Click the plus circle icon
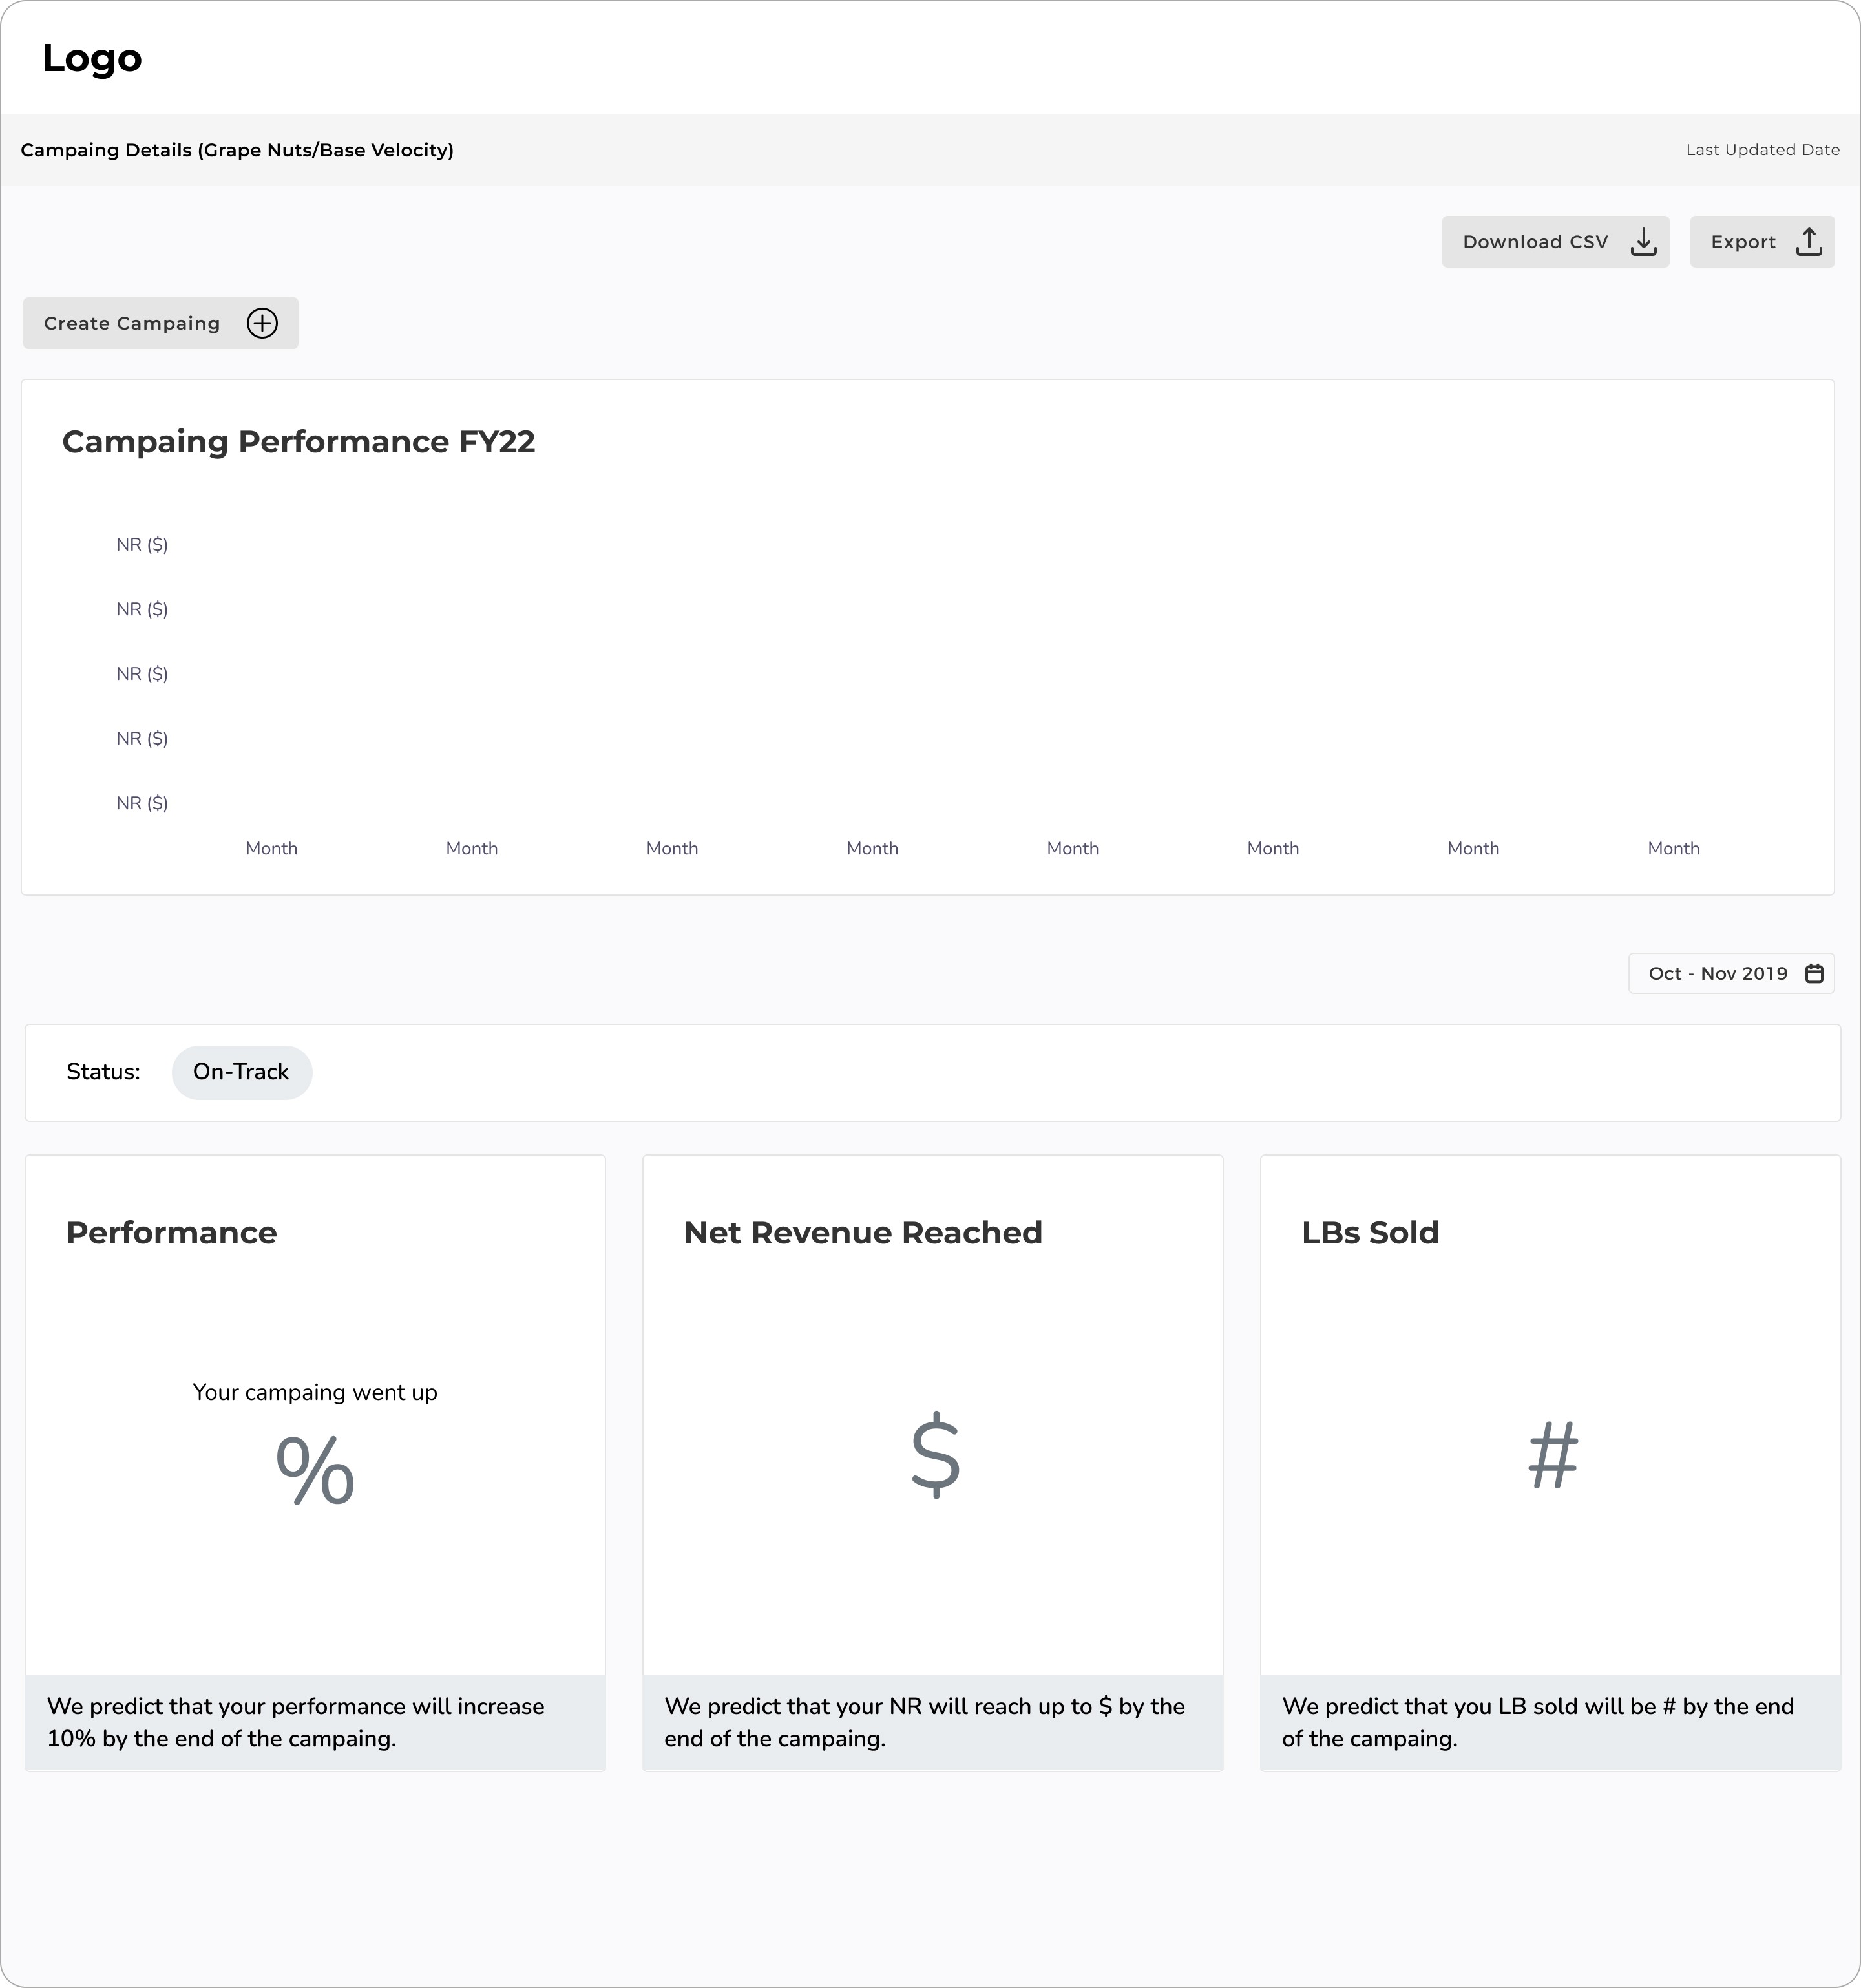This screenshot has height=1988, width=1861. coord(262,323)
